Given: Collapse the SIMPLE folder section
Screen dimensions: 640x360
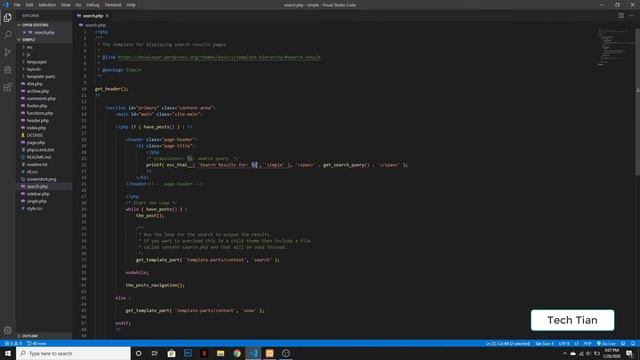Looking at the screenshot, I should coord(29,40).
